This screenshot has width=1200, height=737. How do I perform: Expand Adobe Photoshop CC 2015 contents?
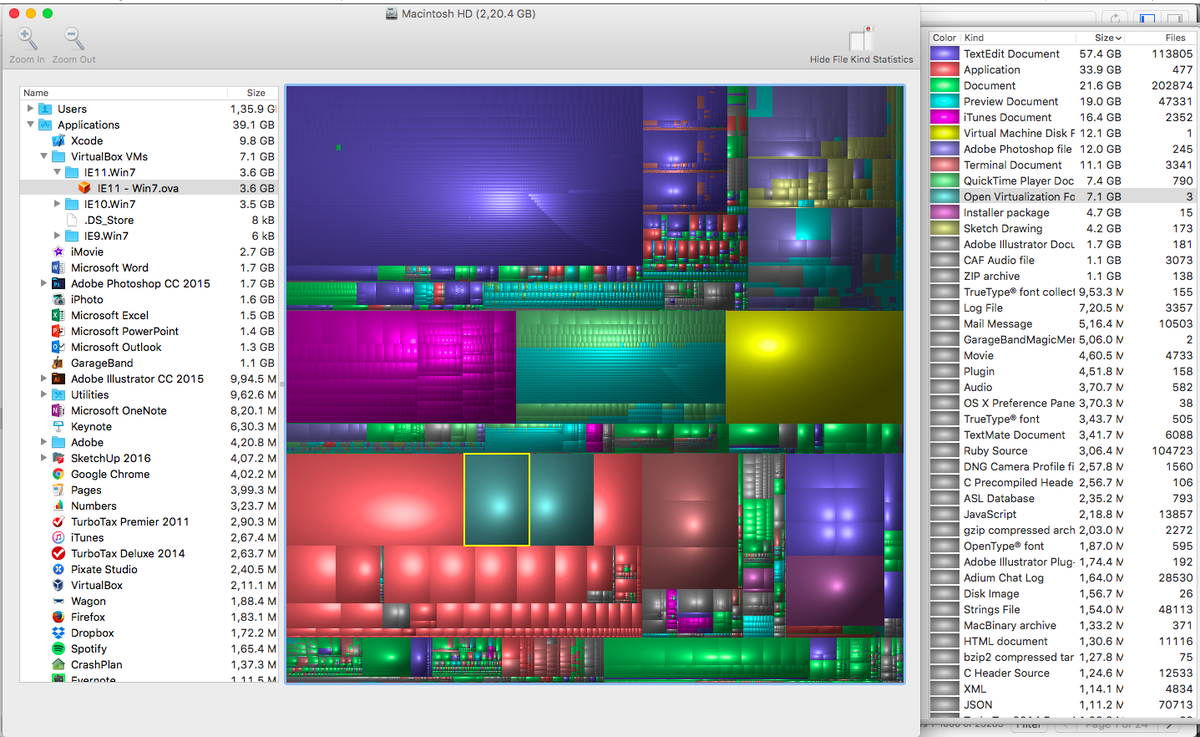point(44,284)
